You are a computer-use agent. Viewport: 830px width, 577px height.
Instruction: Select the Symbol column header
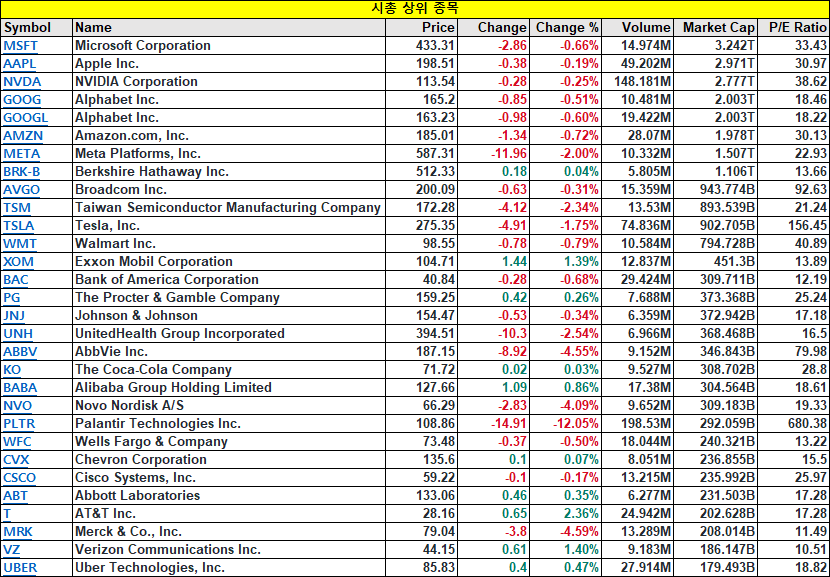point(37,28)
